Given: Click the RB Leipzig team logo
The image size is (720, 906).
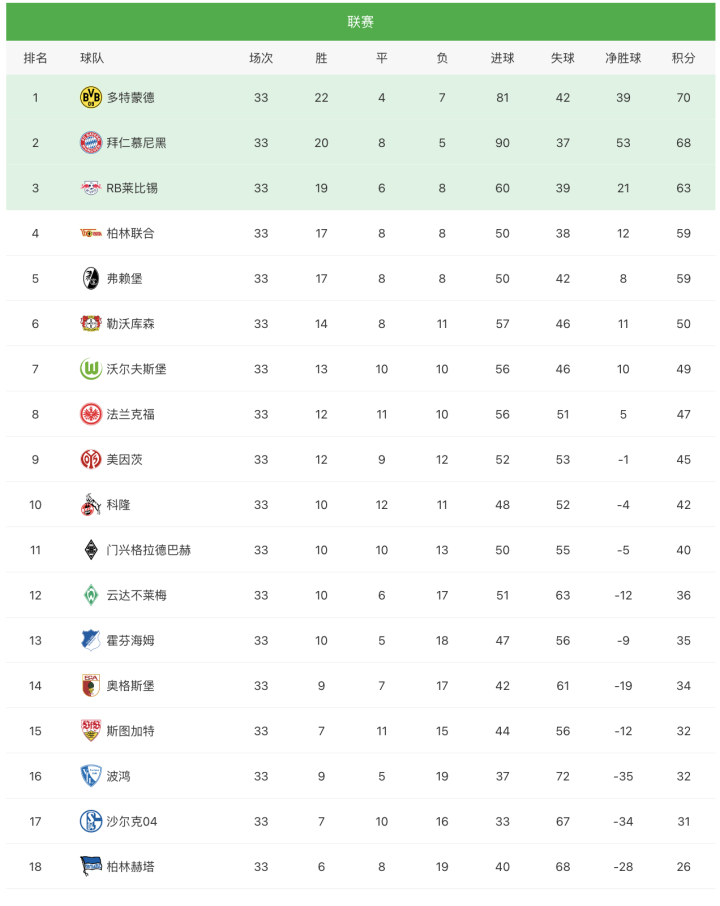Looking at the screenshot, I should click(91, 188).
